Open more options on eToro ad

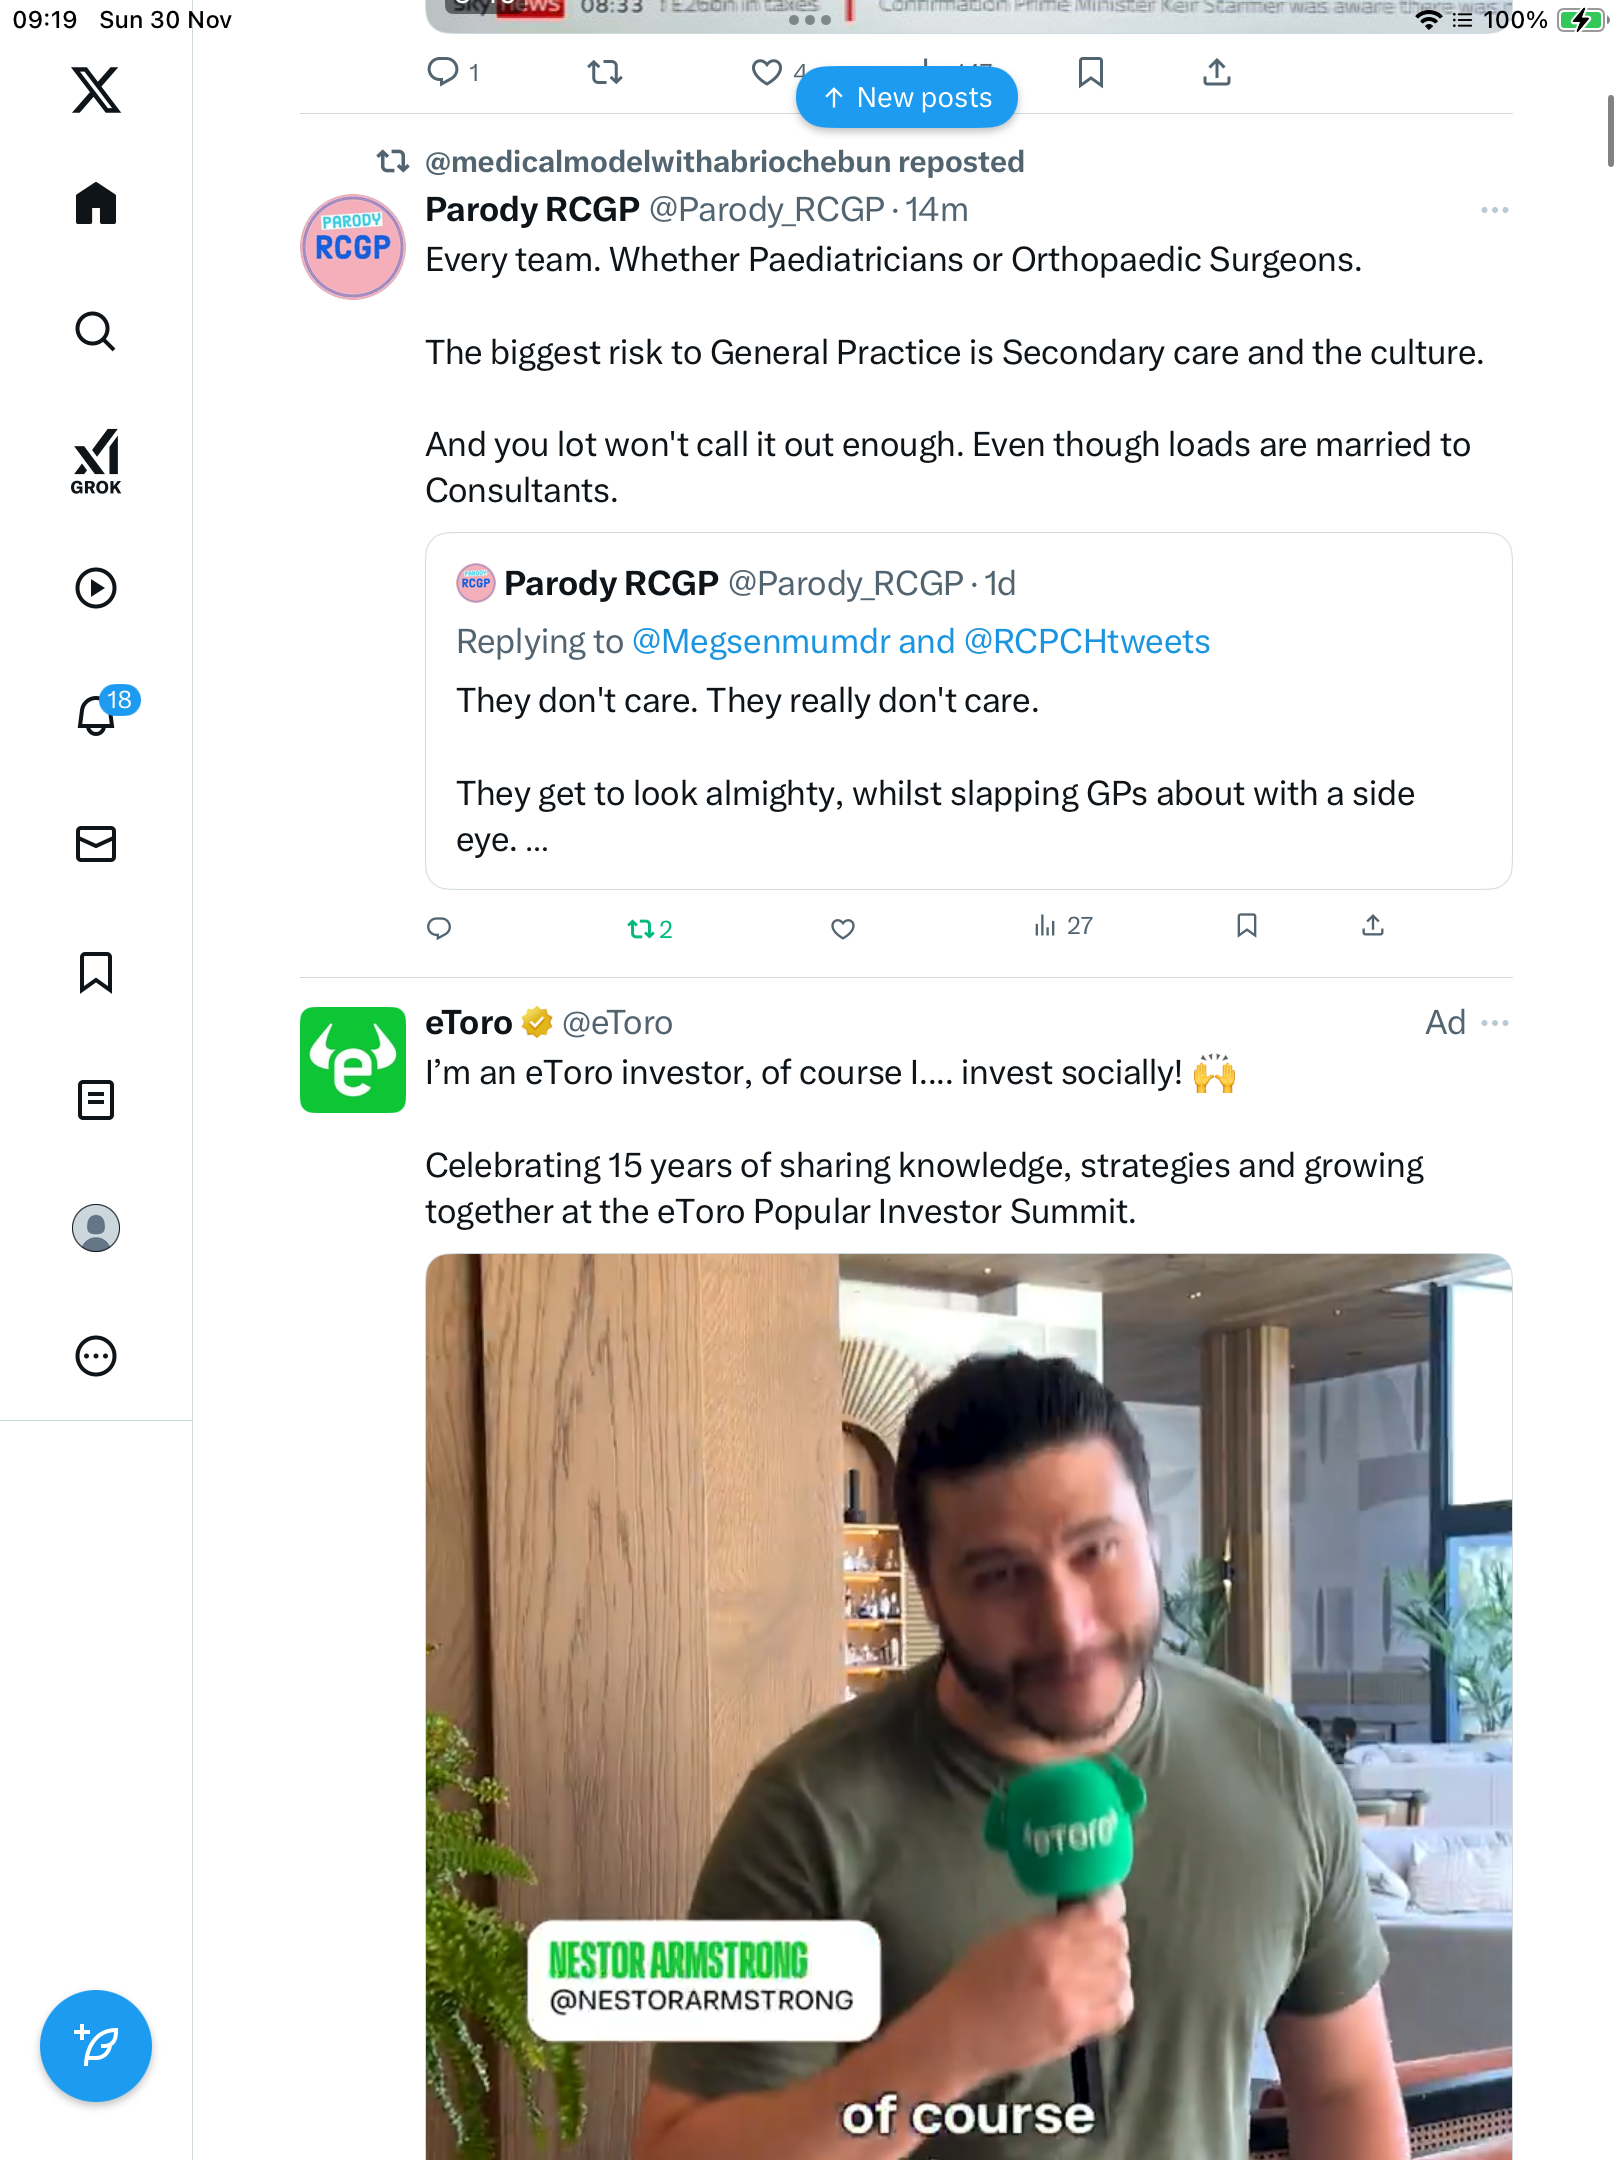1494,1023
